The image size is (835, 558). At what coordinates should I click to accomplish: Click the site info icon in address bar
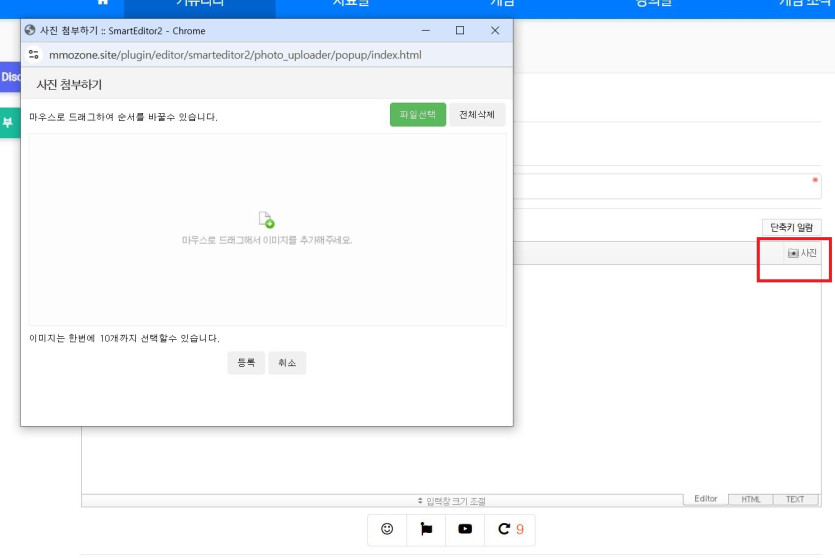(34, 55)
